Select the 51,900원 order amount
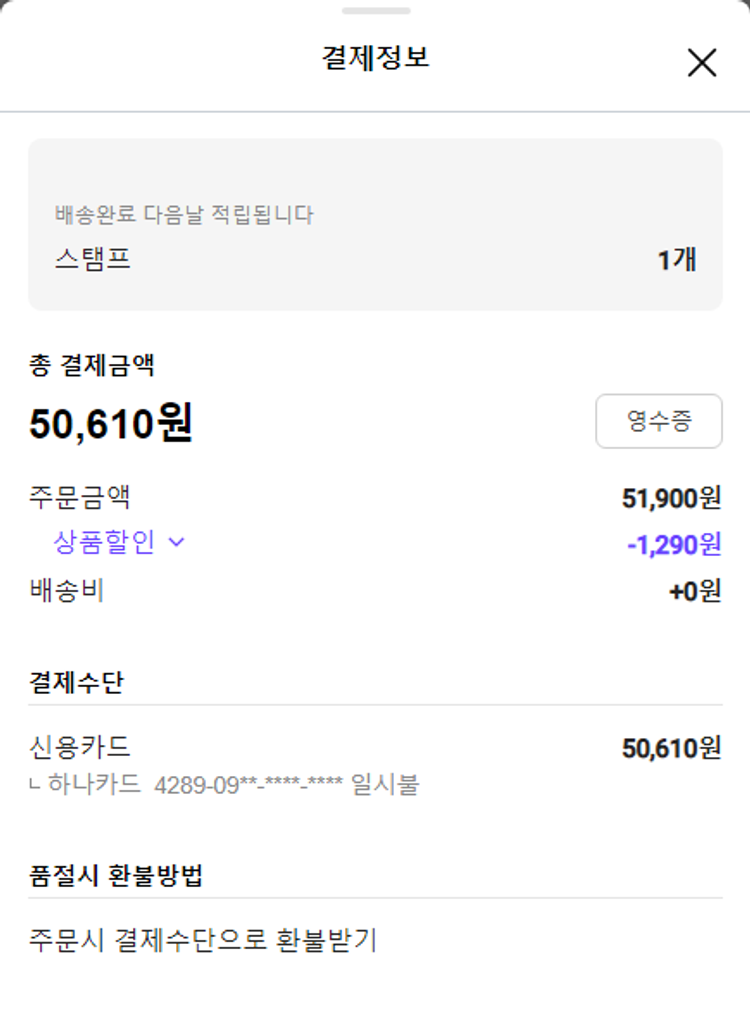This screenshot has height=1034, width=750. tap(671, 497)
